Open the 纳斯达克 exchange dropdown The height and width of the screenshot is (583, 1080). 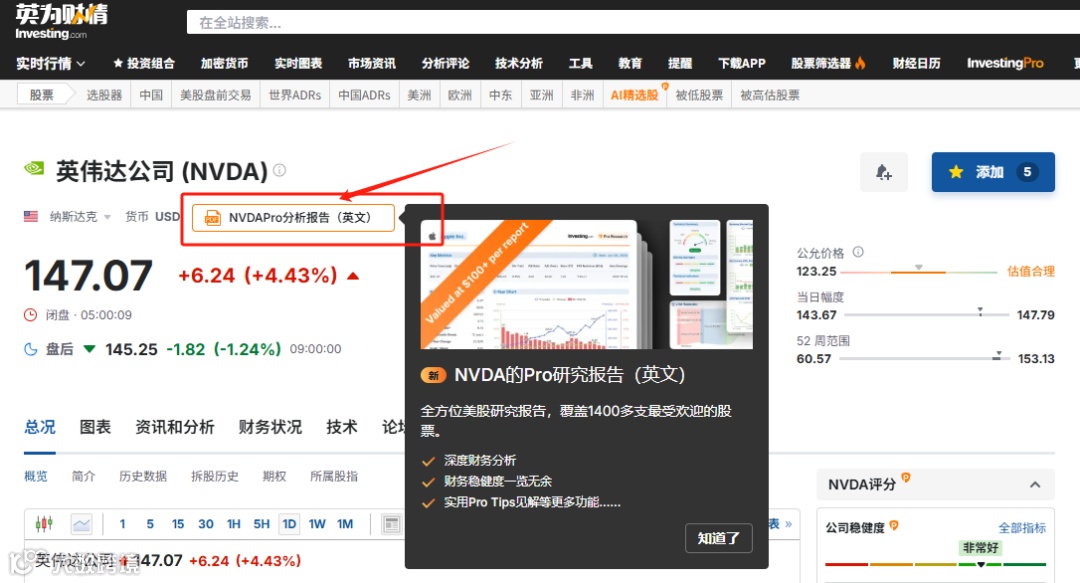click(x=80, y=217)
